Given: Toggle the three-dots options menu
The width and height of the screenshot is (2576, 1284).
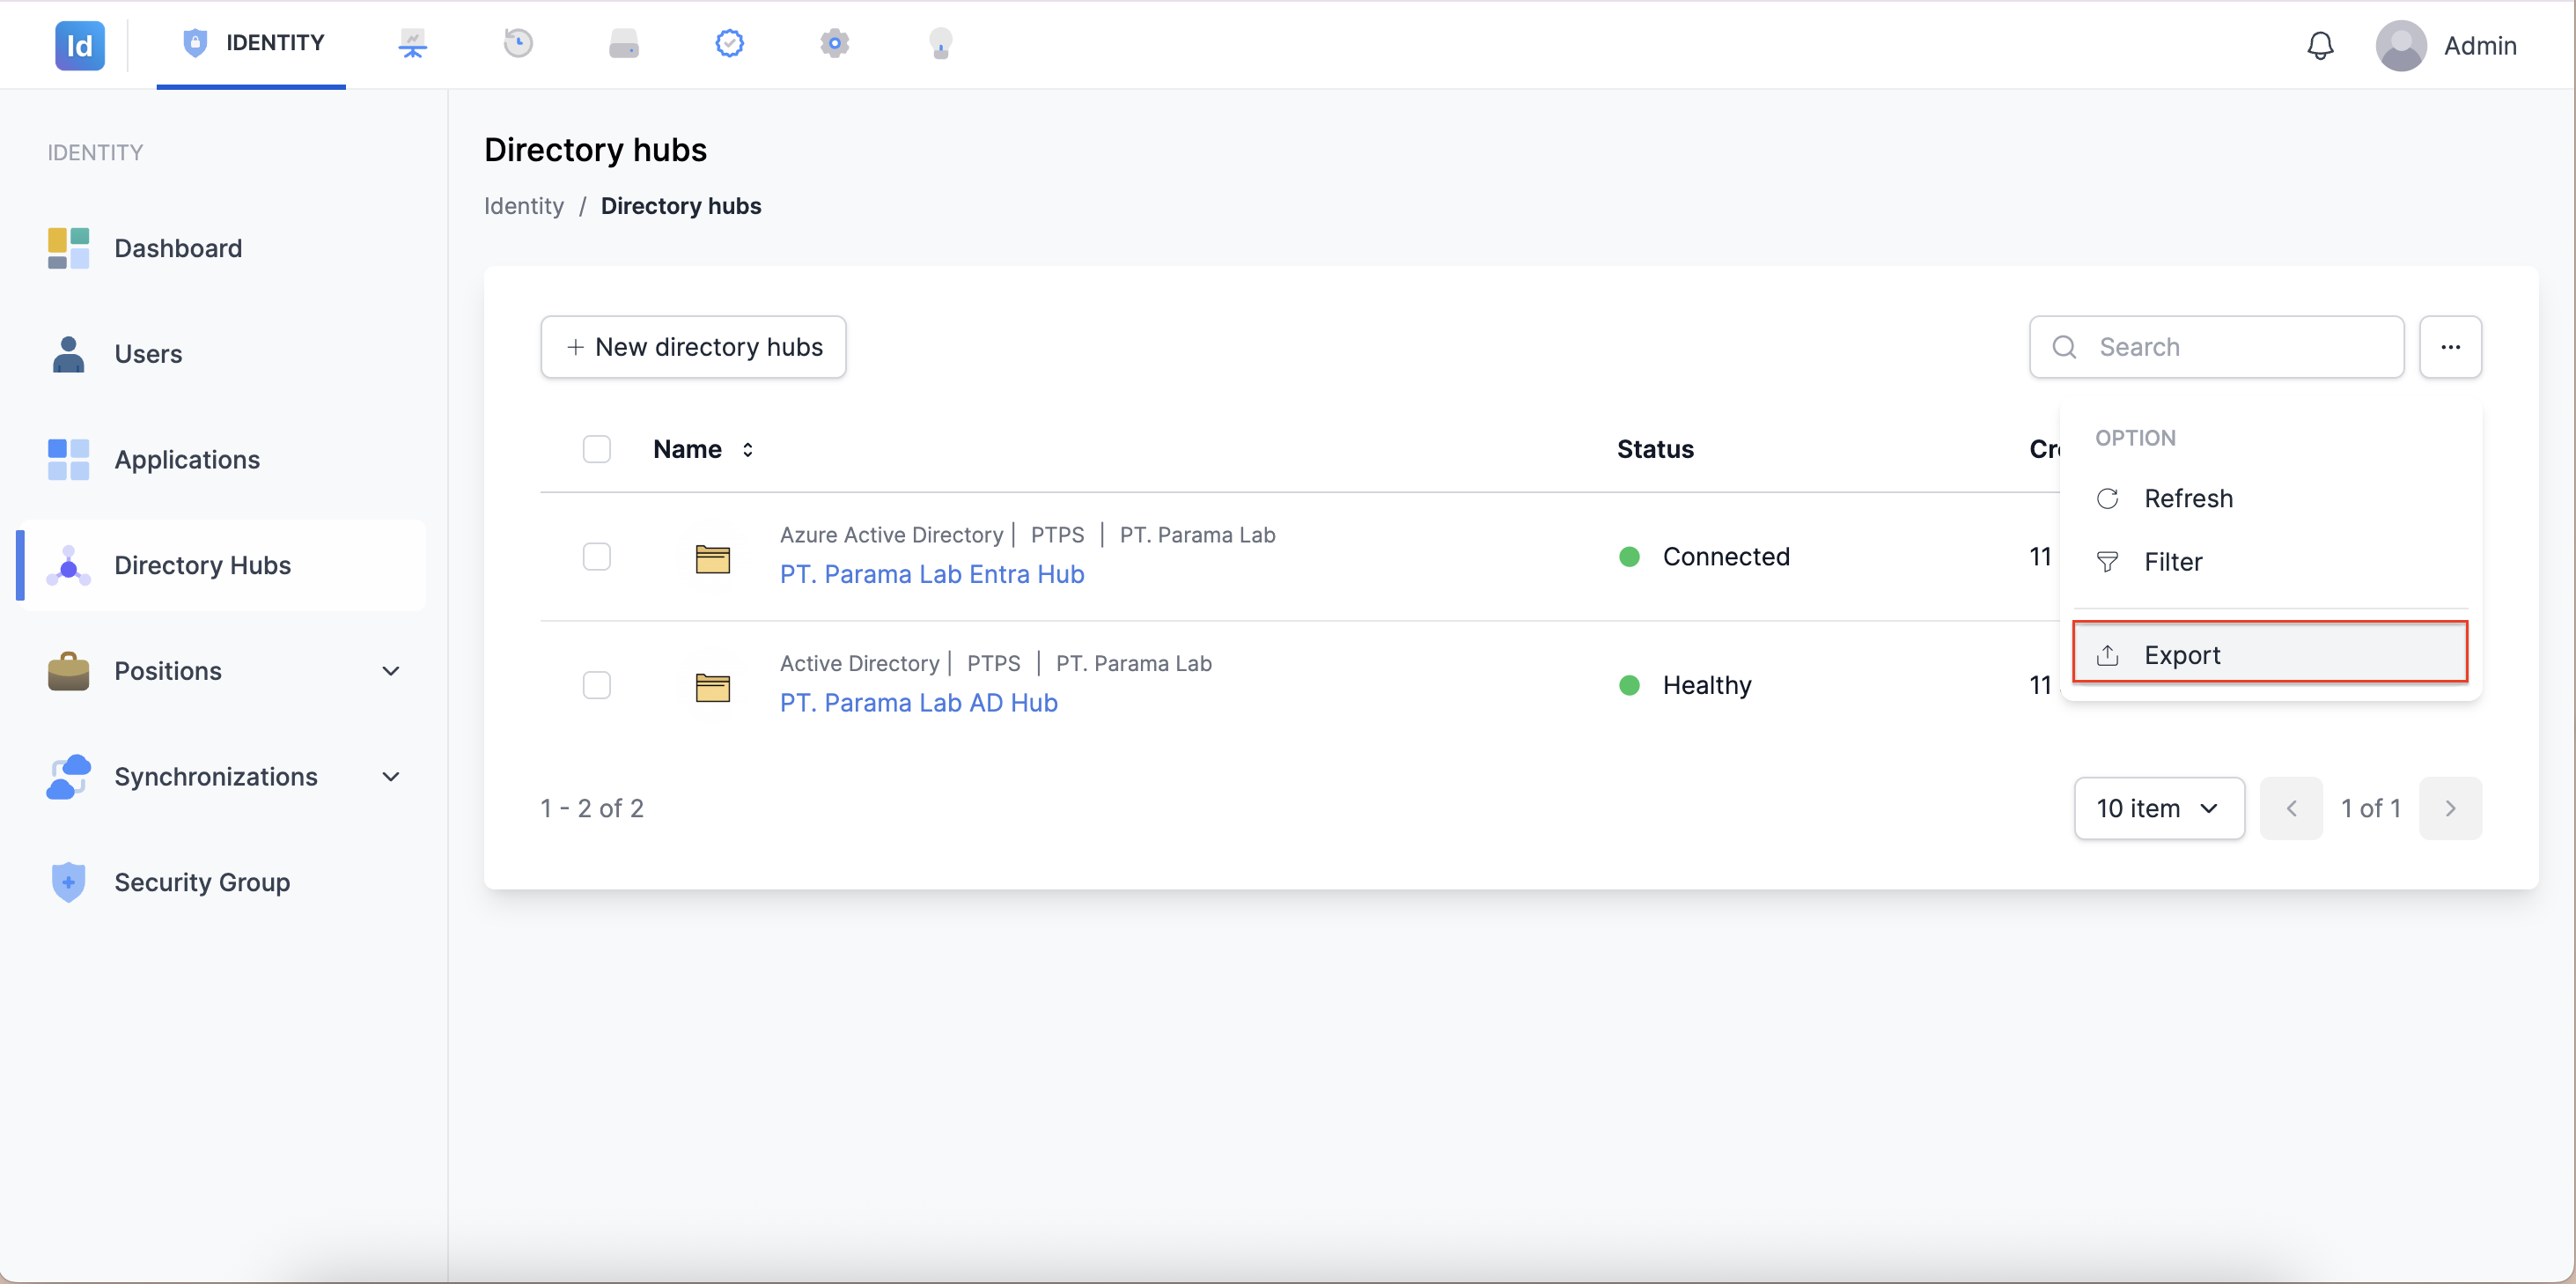Looking at the screenshot, I should pos(2450,347).
